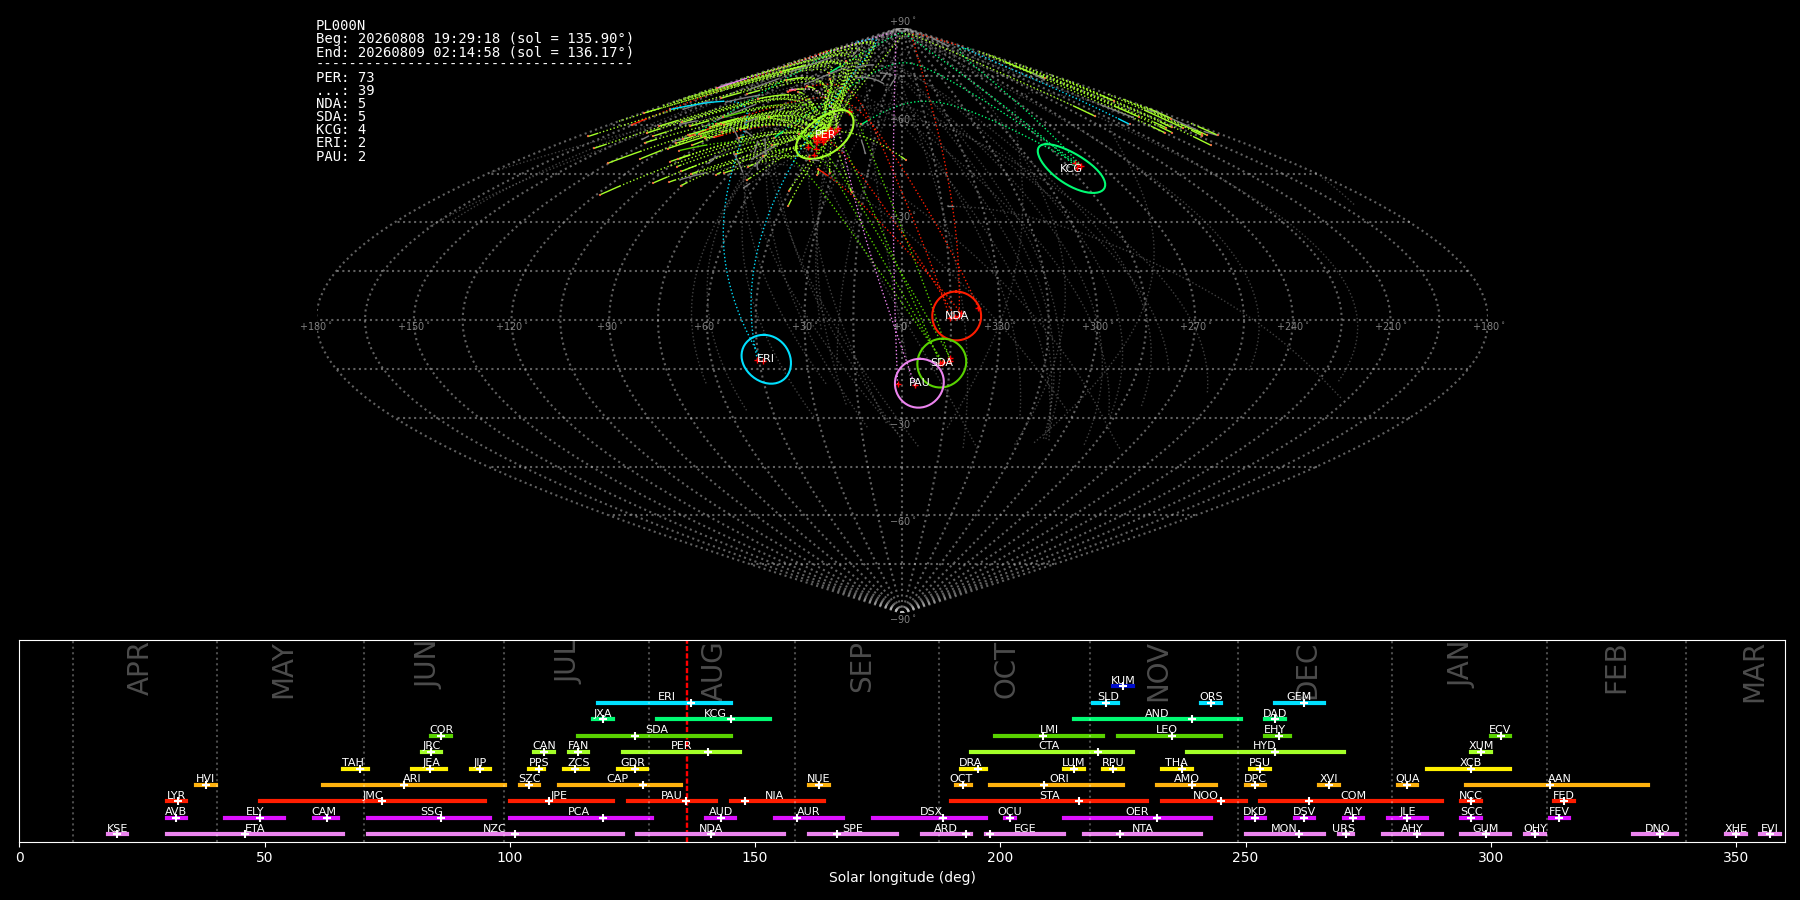Click the APR month label

tap(138, 669)
